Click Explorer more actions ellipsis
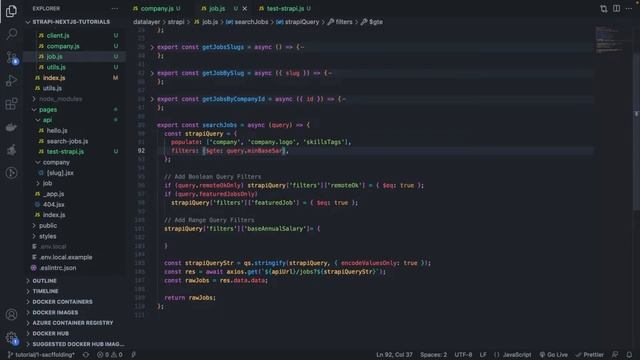 (x=115, y=9)
